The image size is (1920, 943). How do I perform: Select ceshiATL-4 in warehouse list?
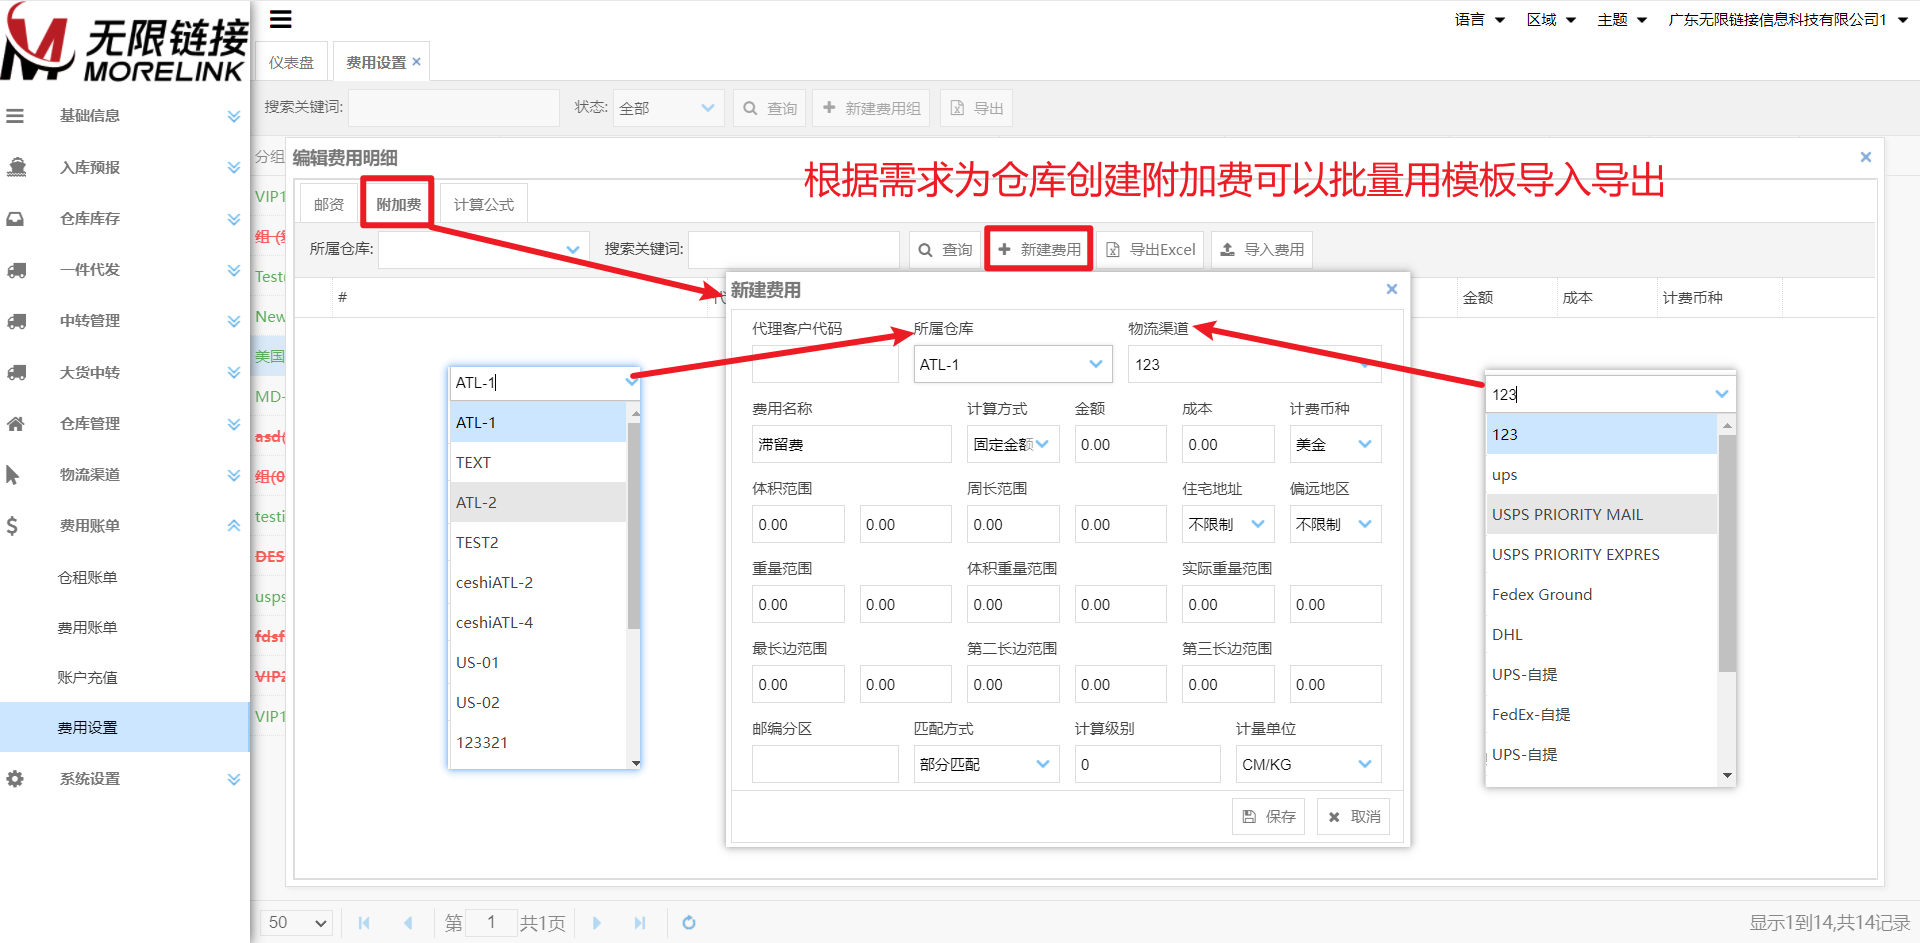coord(538,623)
